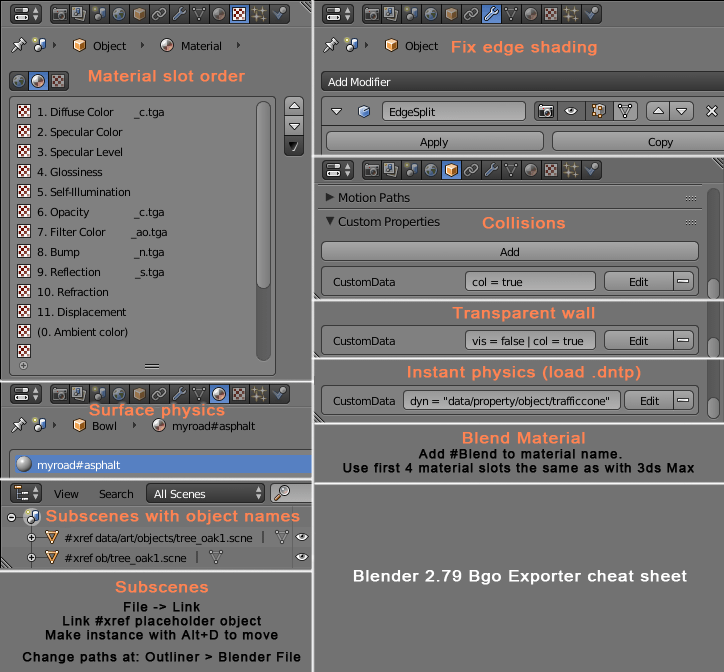Toggle EdgeSplit edit mode display
The image size is (724, 672).
(598, 111)
